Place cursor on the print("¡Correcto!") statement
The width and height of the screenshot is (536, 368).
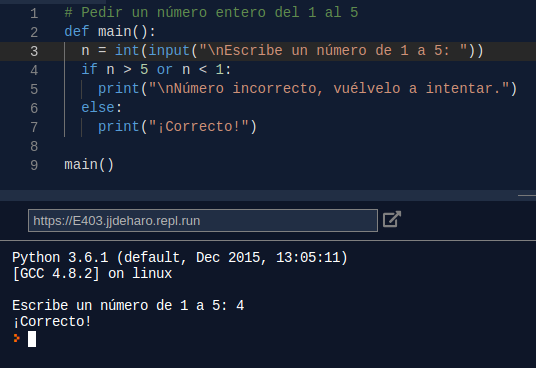(x=177, y=127)
